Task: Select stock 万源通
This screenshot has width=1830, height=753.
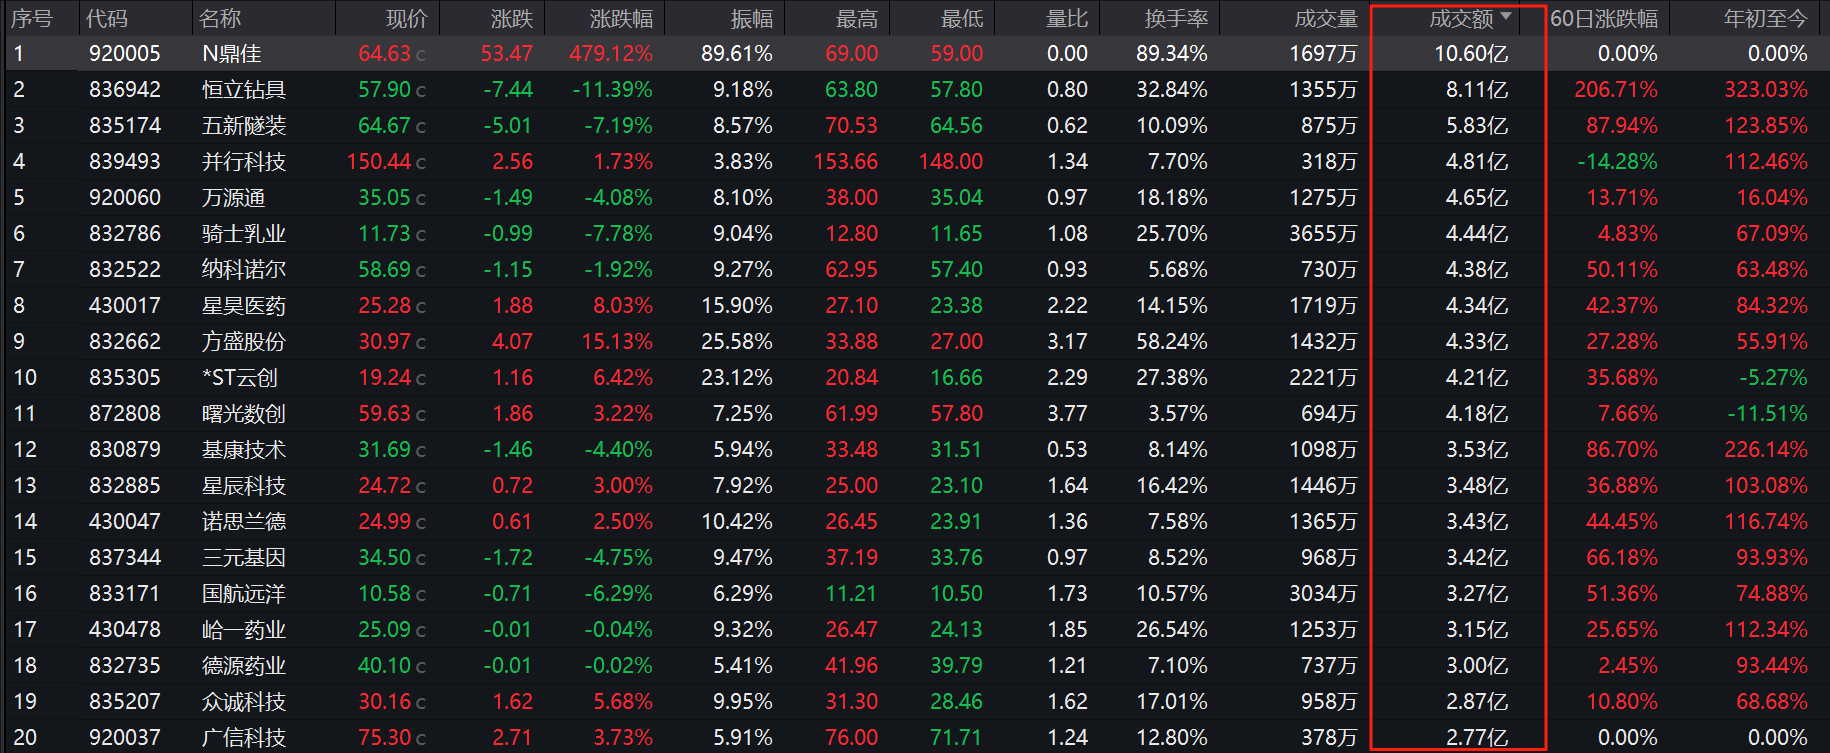Action: [x=234, y=198]
